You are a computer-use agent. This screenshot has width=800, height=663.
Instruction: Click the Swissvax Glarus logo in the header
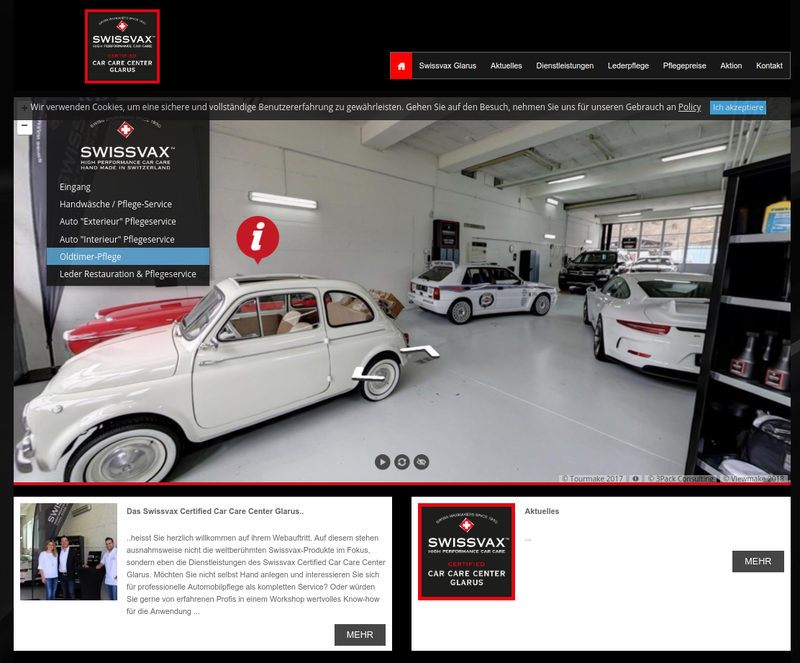pyautogui.click(x=122, y=46)
